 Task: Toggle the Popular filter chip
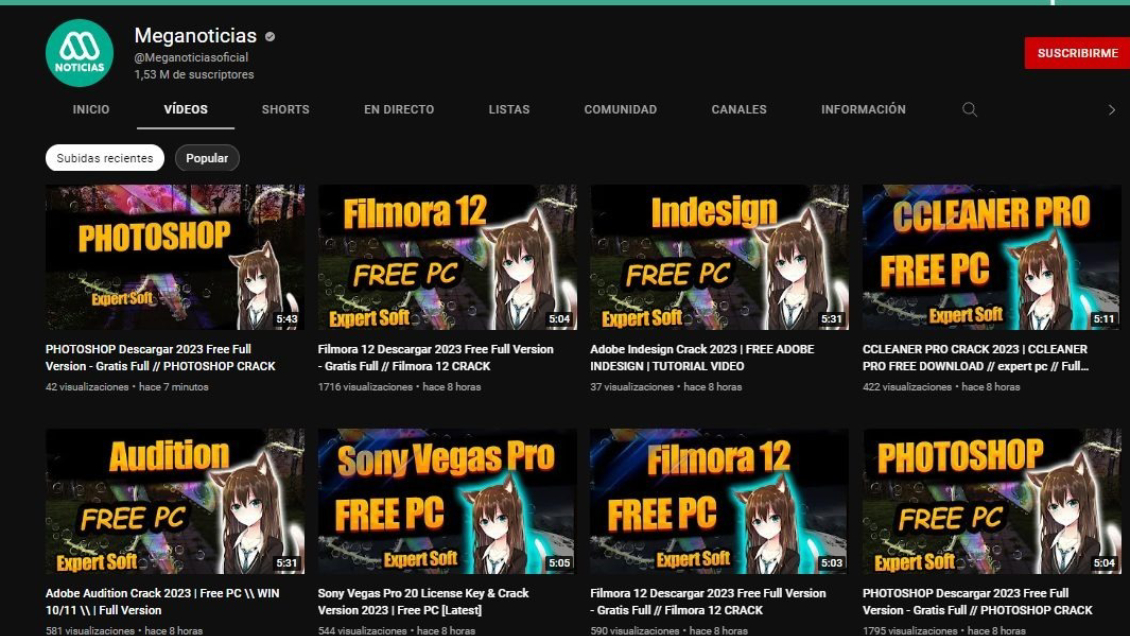(207, 157)
